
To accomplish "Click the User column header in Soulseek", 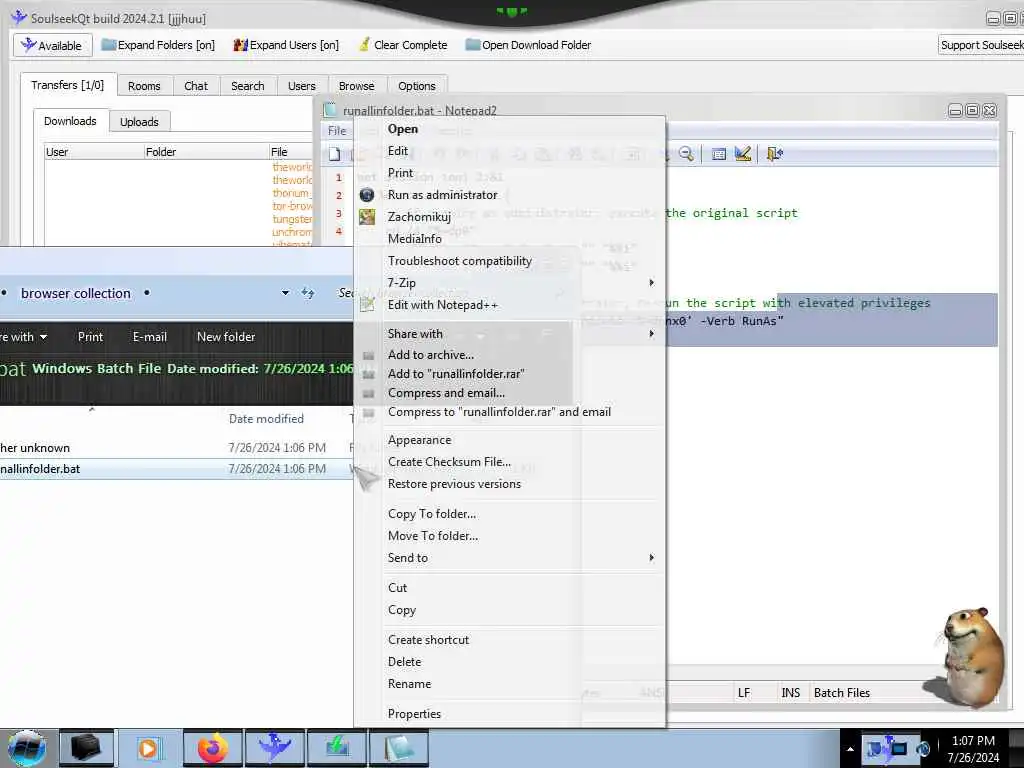I will click(93, 152).
